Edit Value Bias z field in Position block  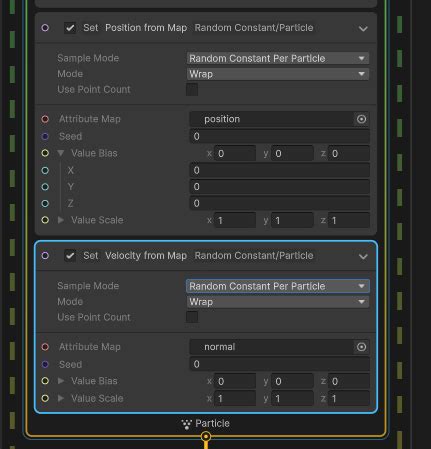tap(349, 153)
